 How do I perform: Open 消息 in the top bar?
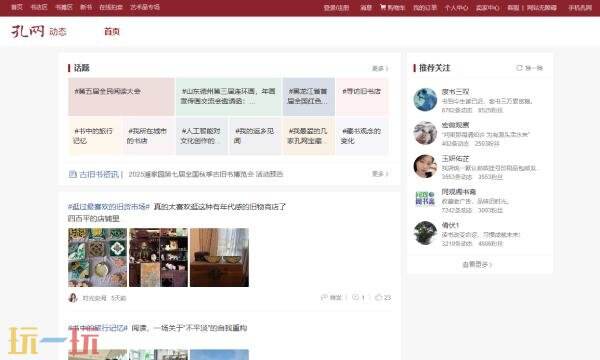[366, 8]
